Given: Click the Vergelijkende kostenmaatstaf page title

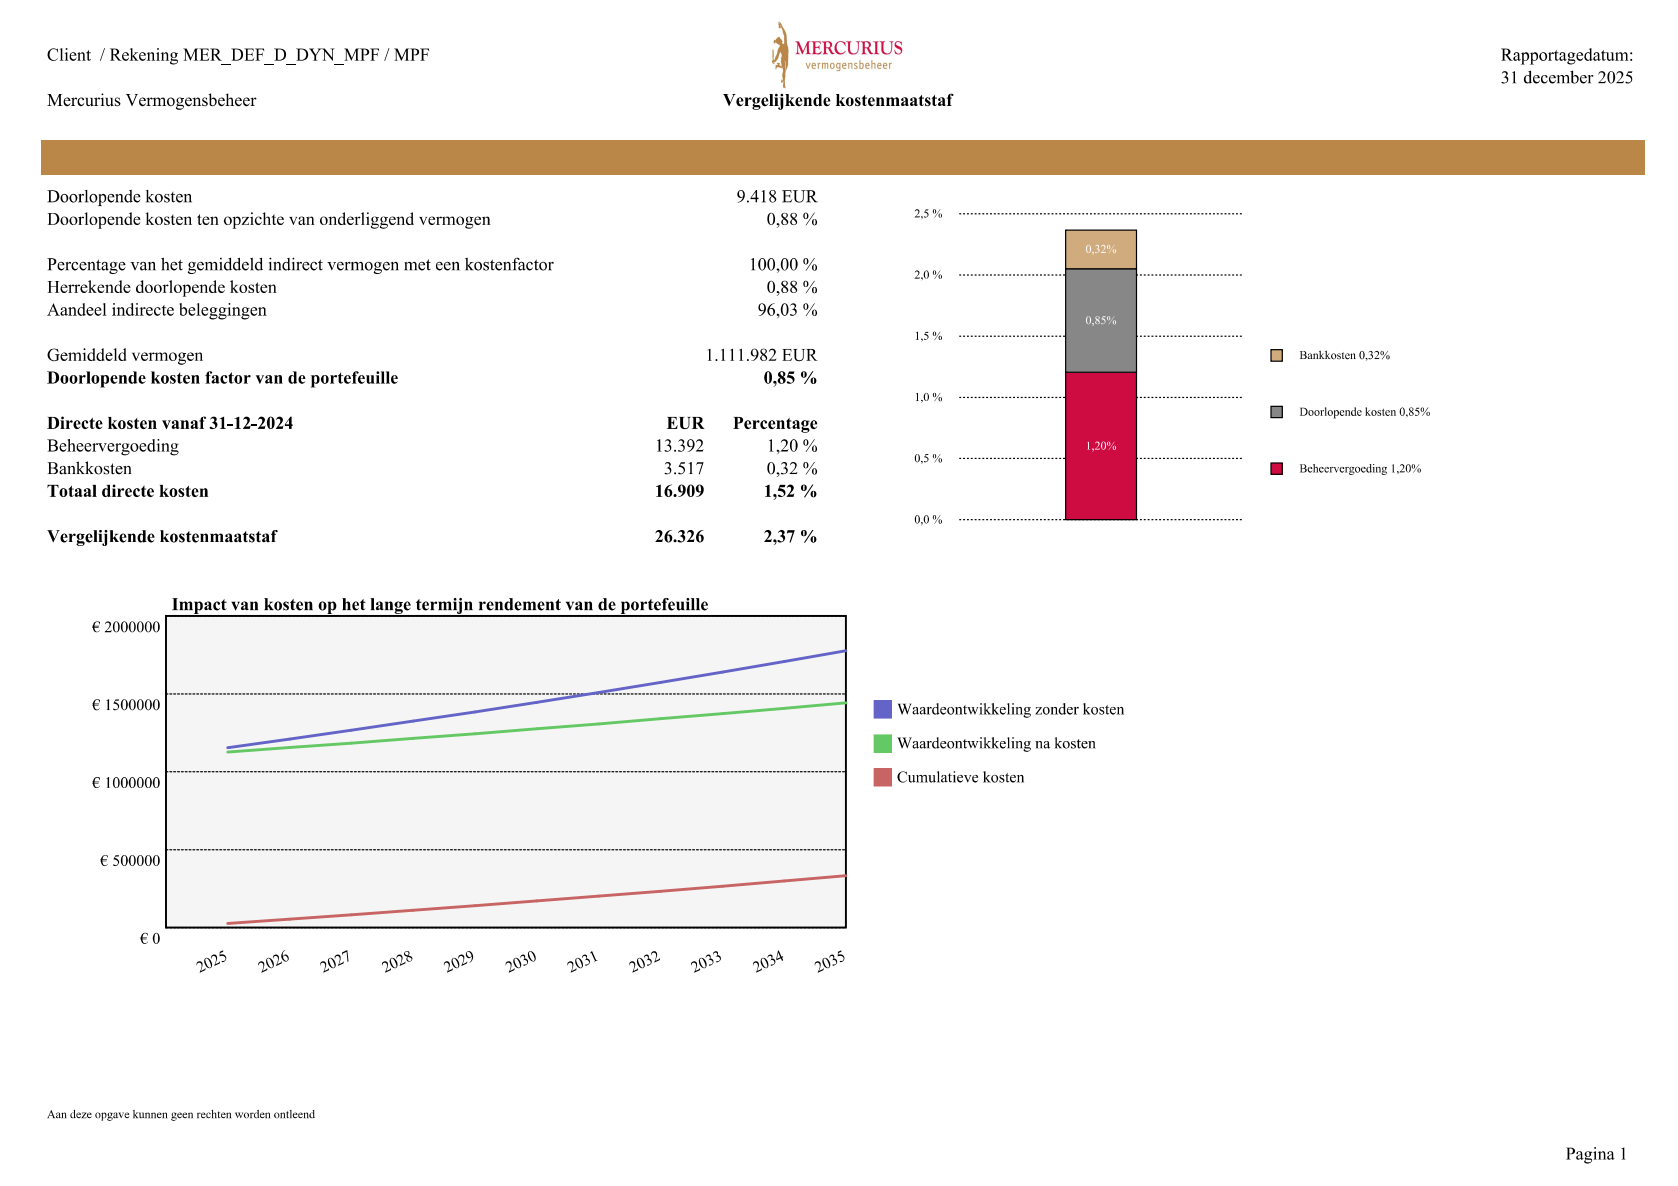Looking at the screenshot, I should [x=837, y=101].
